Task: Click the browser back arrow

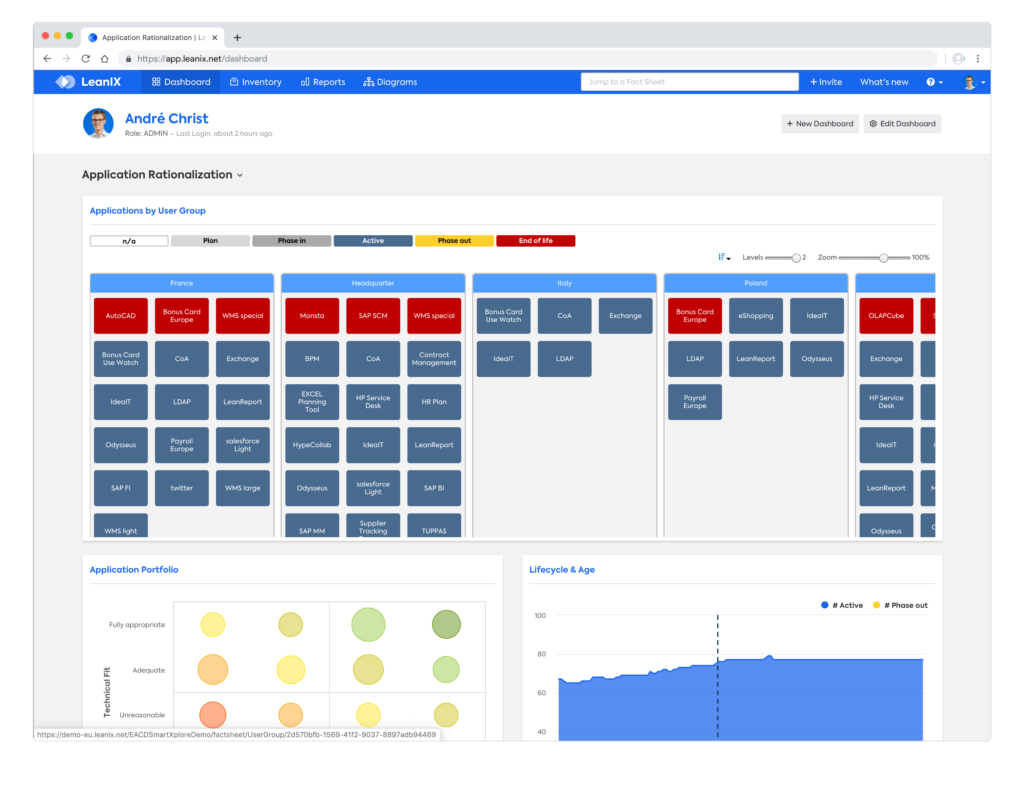Action: (47, 59)
